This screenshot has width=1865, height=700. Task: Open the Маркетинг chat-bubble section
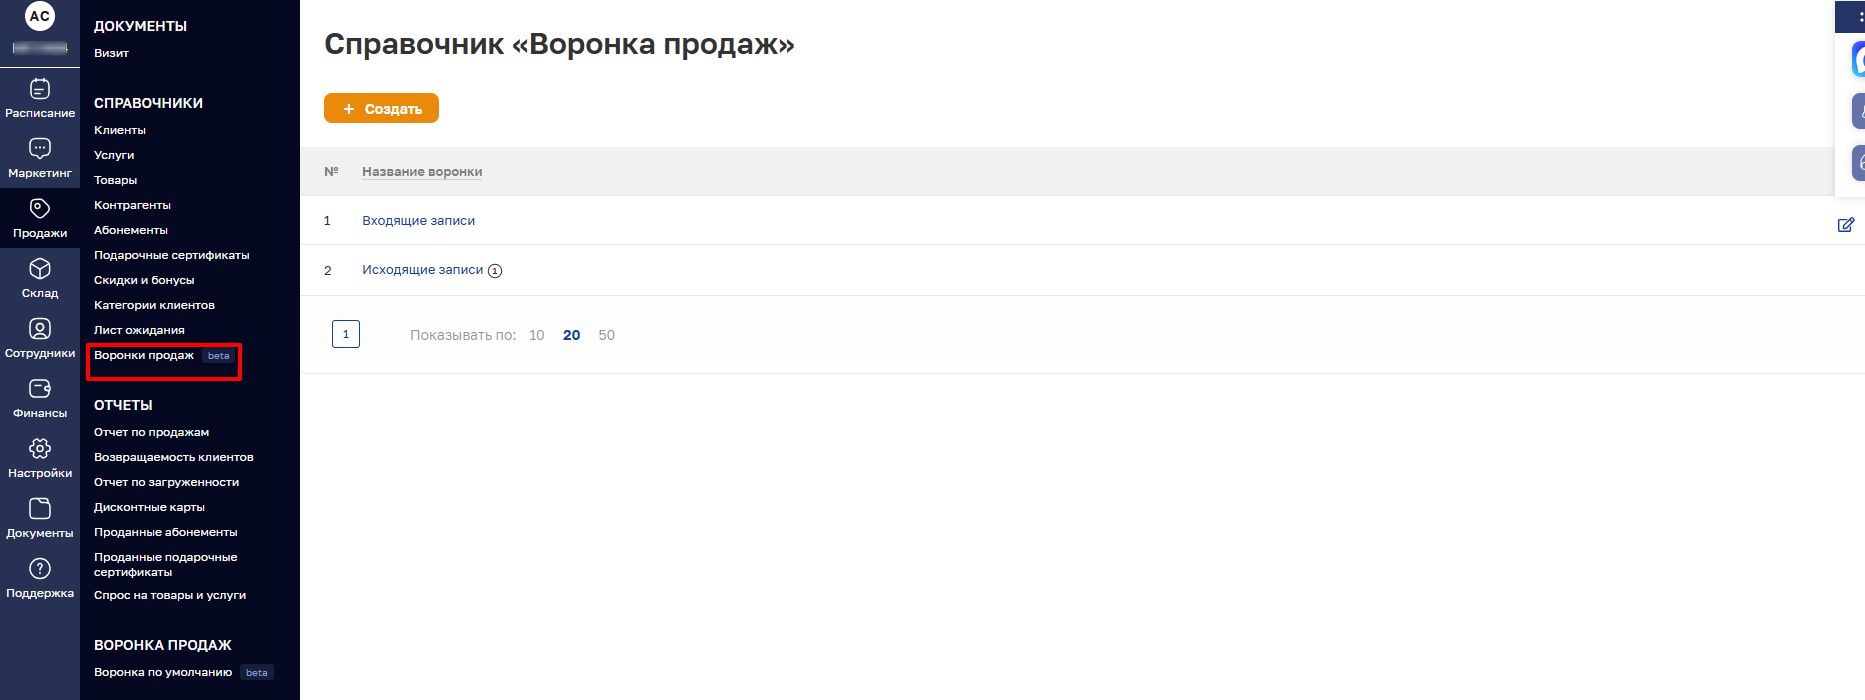(40, 157)
